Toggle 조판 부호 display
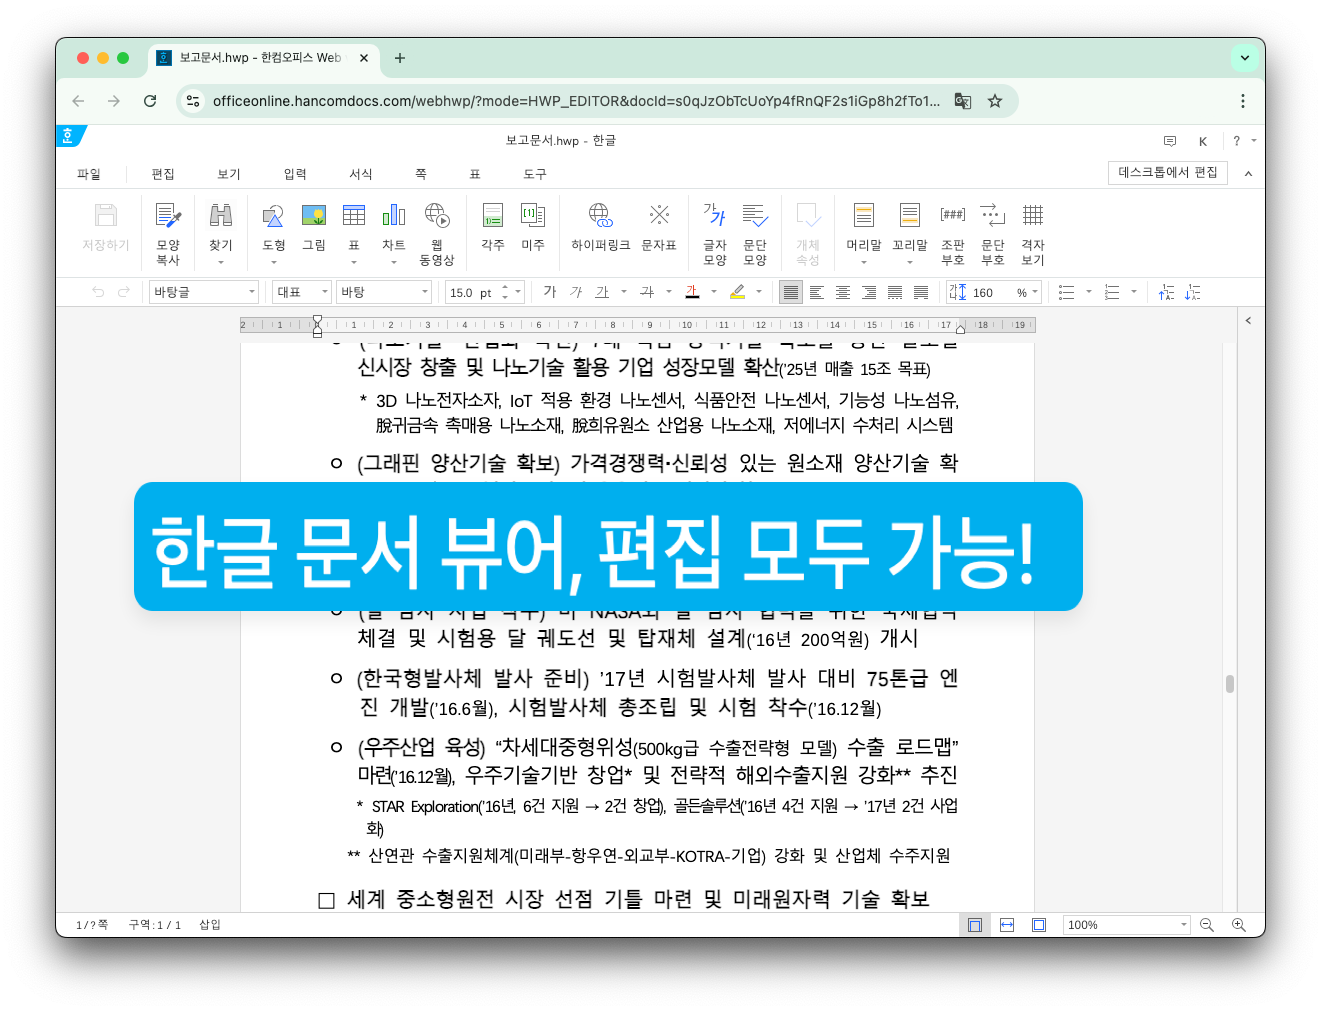 (x=953, y=233)
